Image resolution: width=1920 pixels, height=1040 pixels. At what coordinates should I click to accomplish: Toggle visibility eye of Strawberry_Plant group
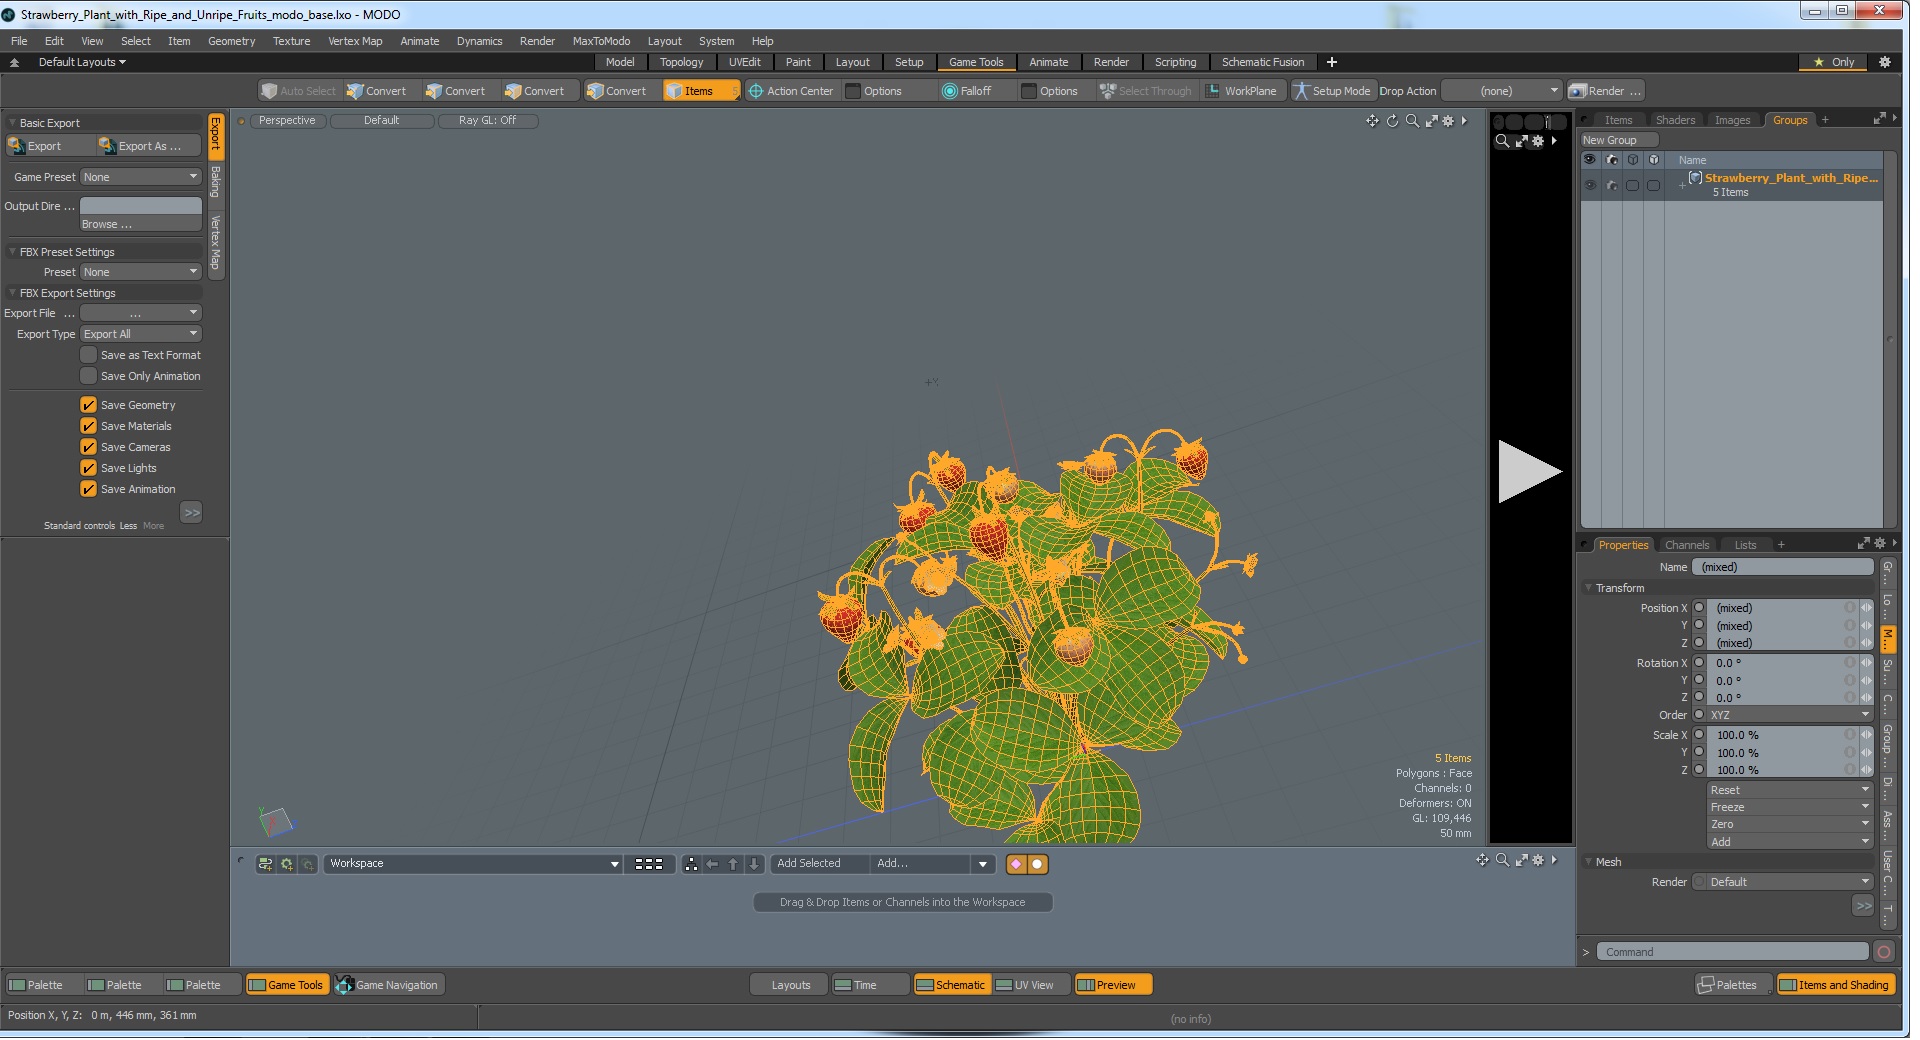[x=1590, y=185]
